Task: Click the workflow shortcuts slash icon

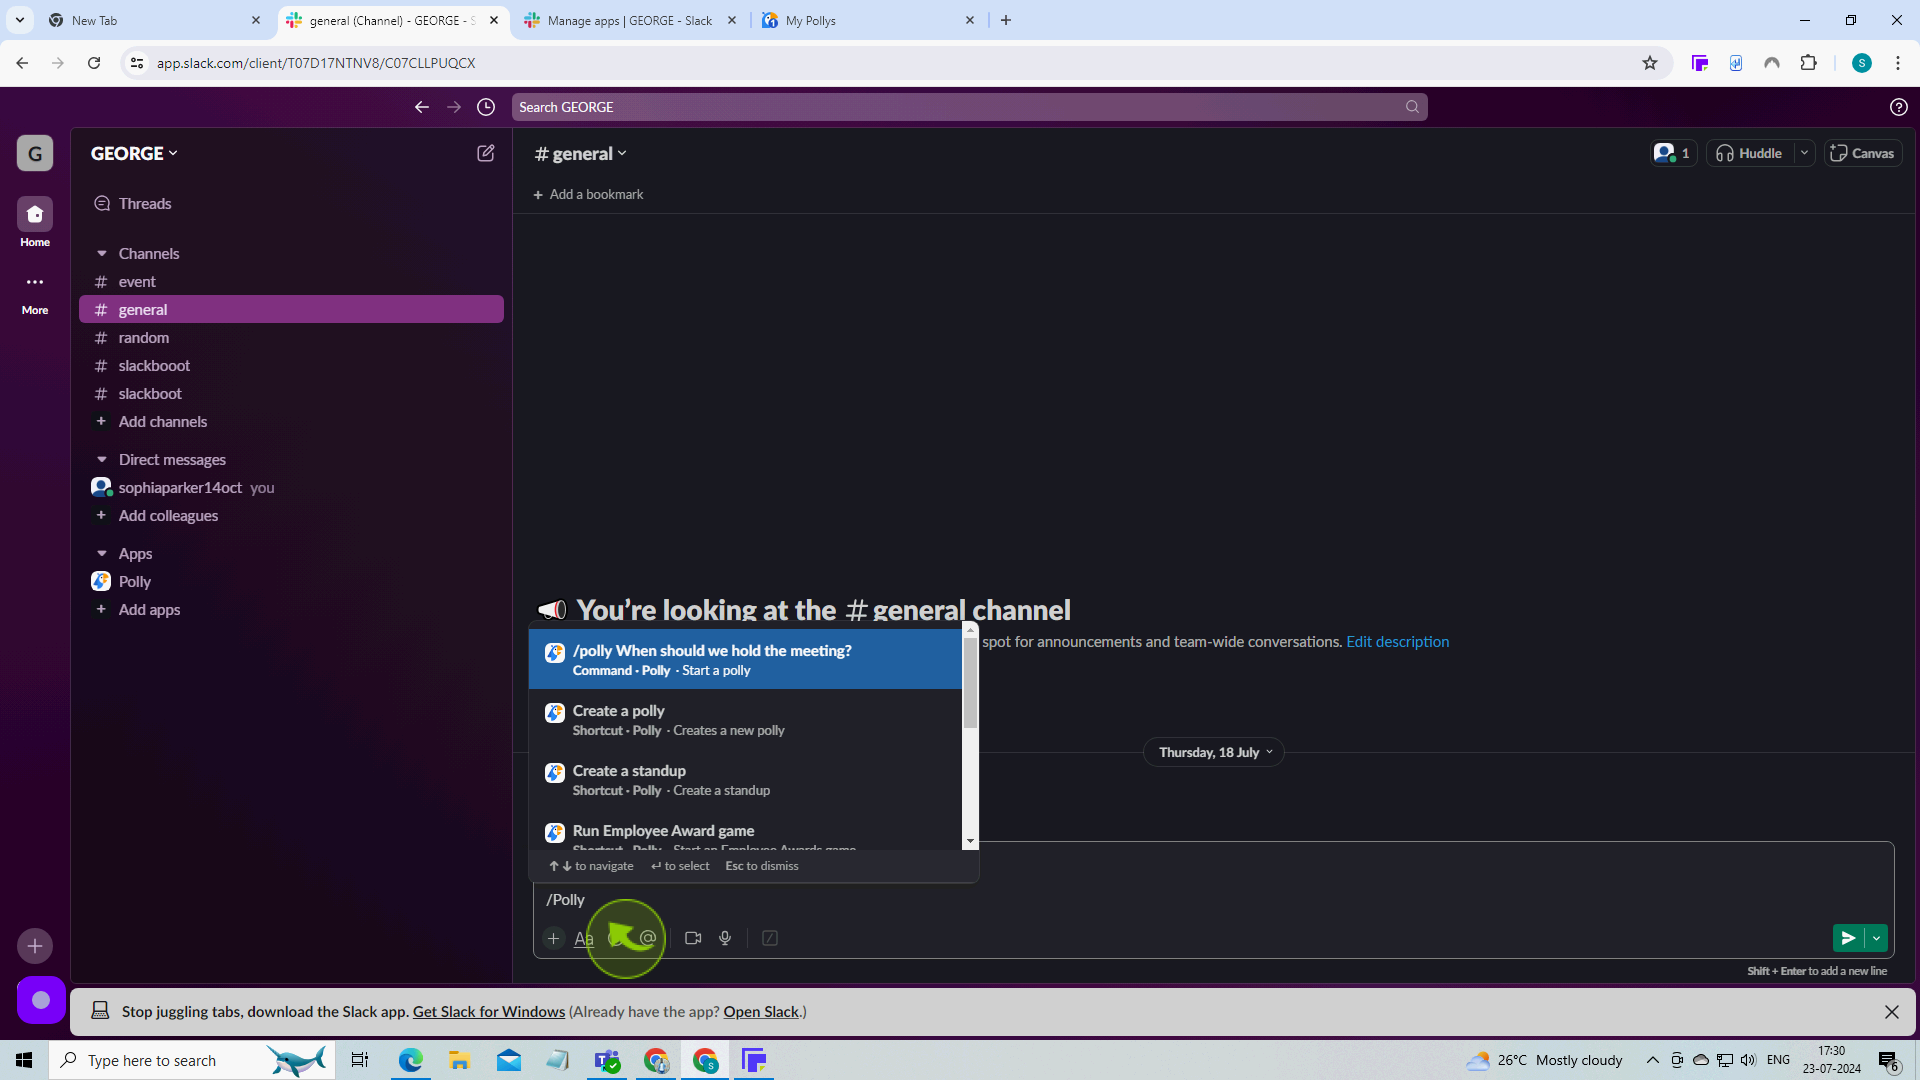Action: (770, 938)
